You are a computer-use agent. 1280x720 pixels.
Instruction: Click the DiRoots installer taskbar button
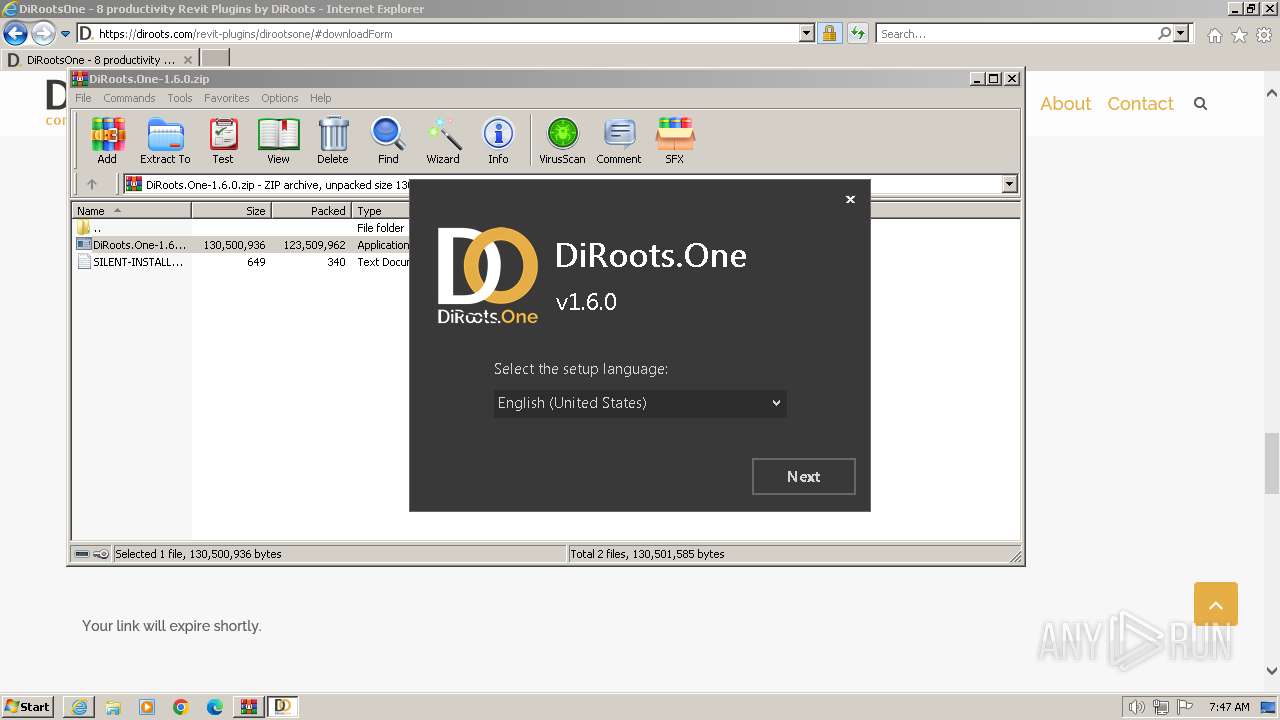click(x=283, y=707)
